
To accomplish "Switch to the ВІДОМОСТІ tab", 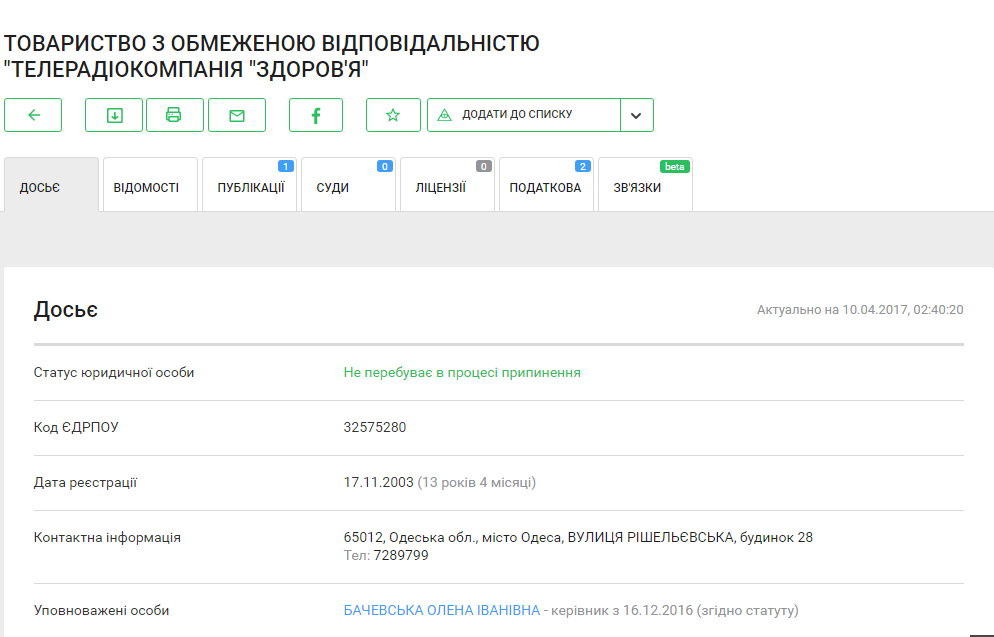I will point(150,184).
